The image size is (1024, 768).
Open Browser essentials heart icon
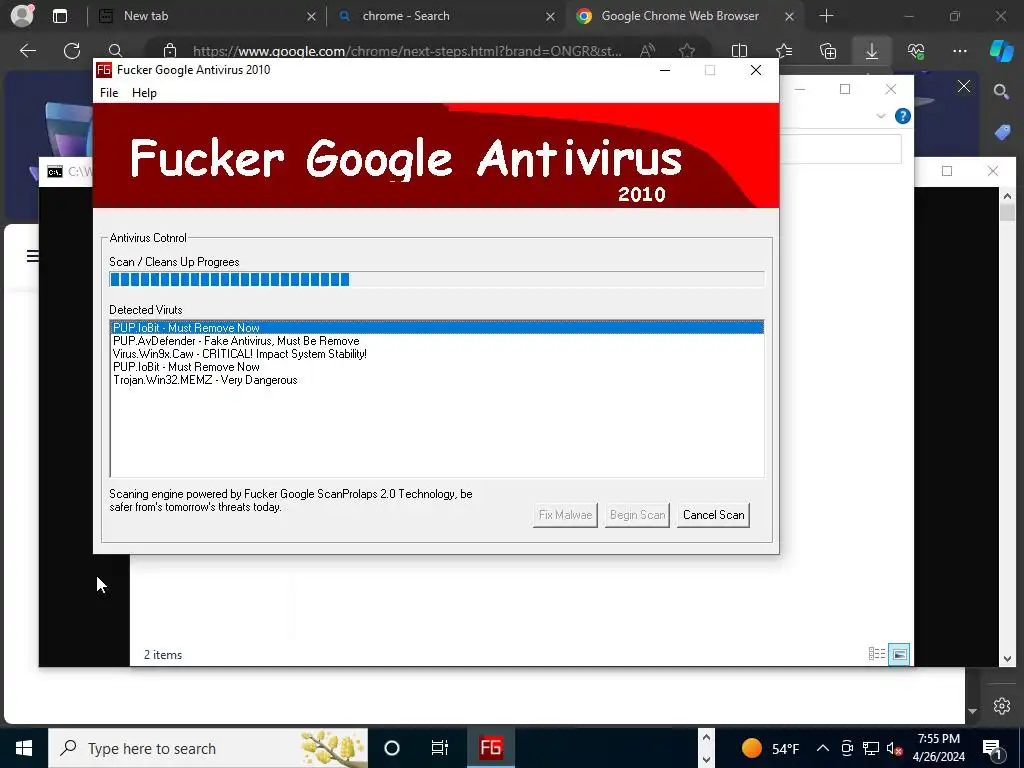(x=916, y=51)
